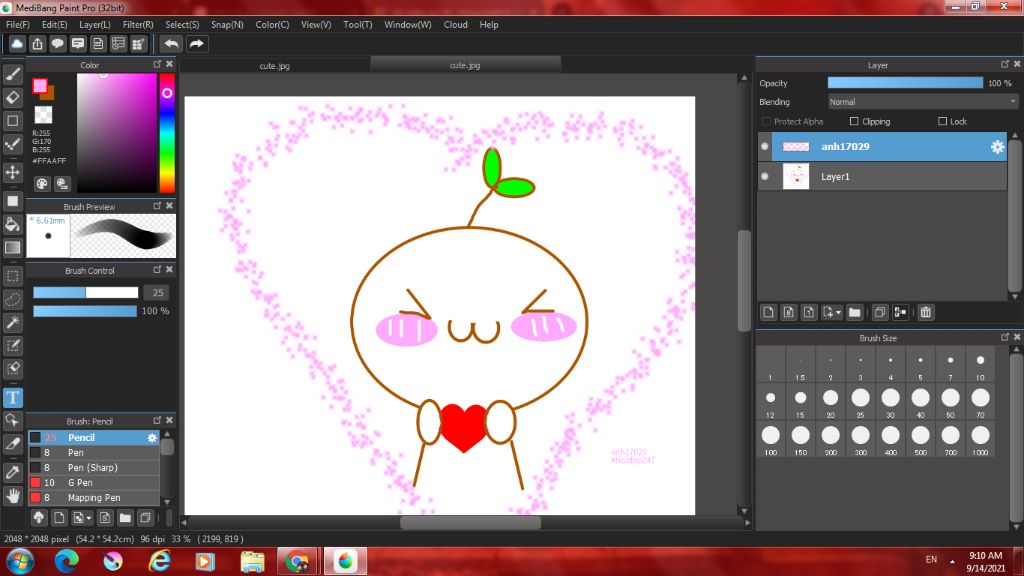This screenshot has height=576, width=1024.
Task: Select transparent color swatch
Action: point(43,115)
